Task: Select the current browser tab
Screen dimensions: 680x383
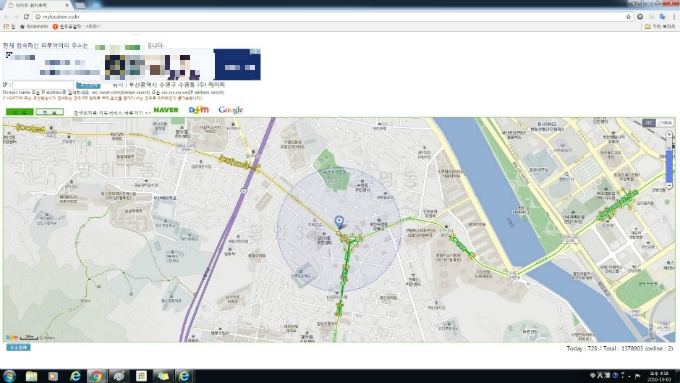Action: (x=38, y=5)
